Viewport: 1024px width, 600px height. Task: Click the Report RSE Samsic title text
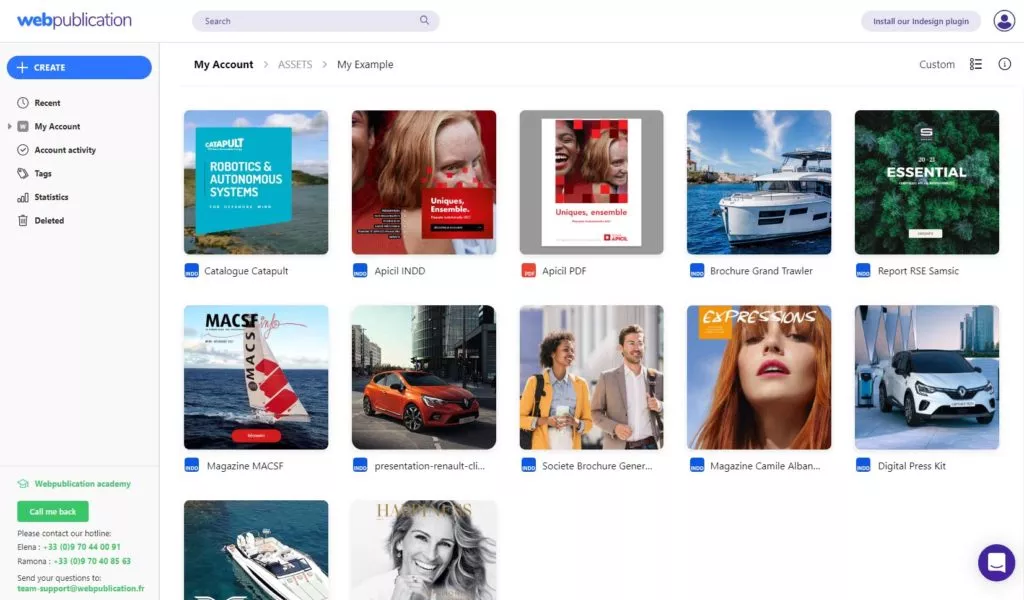[x=918, y=270]
